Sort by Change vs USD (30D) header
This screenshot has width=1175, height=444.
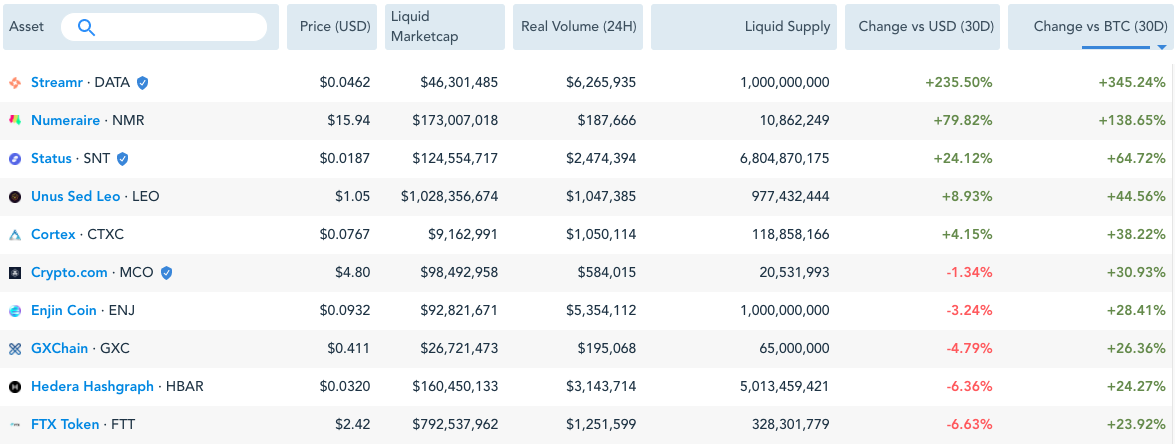(922, 27)
